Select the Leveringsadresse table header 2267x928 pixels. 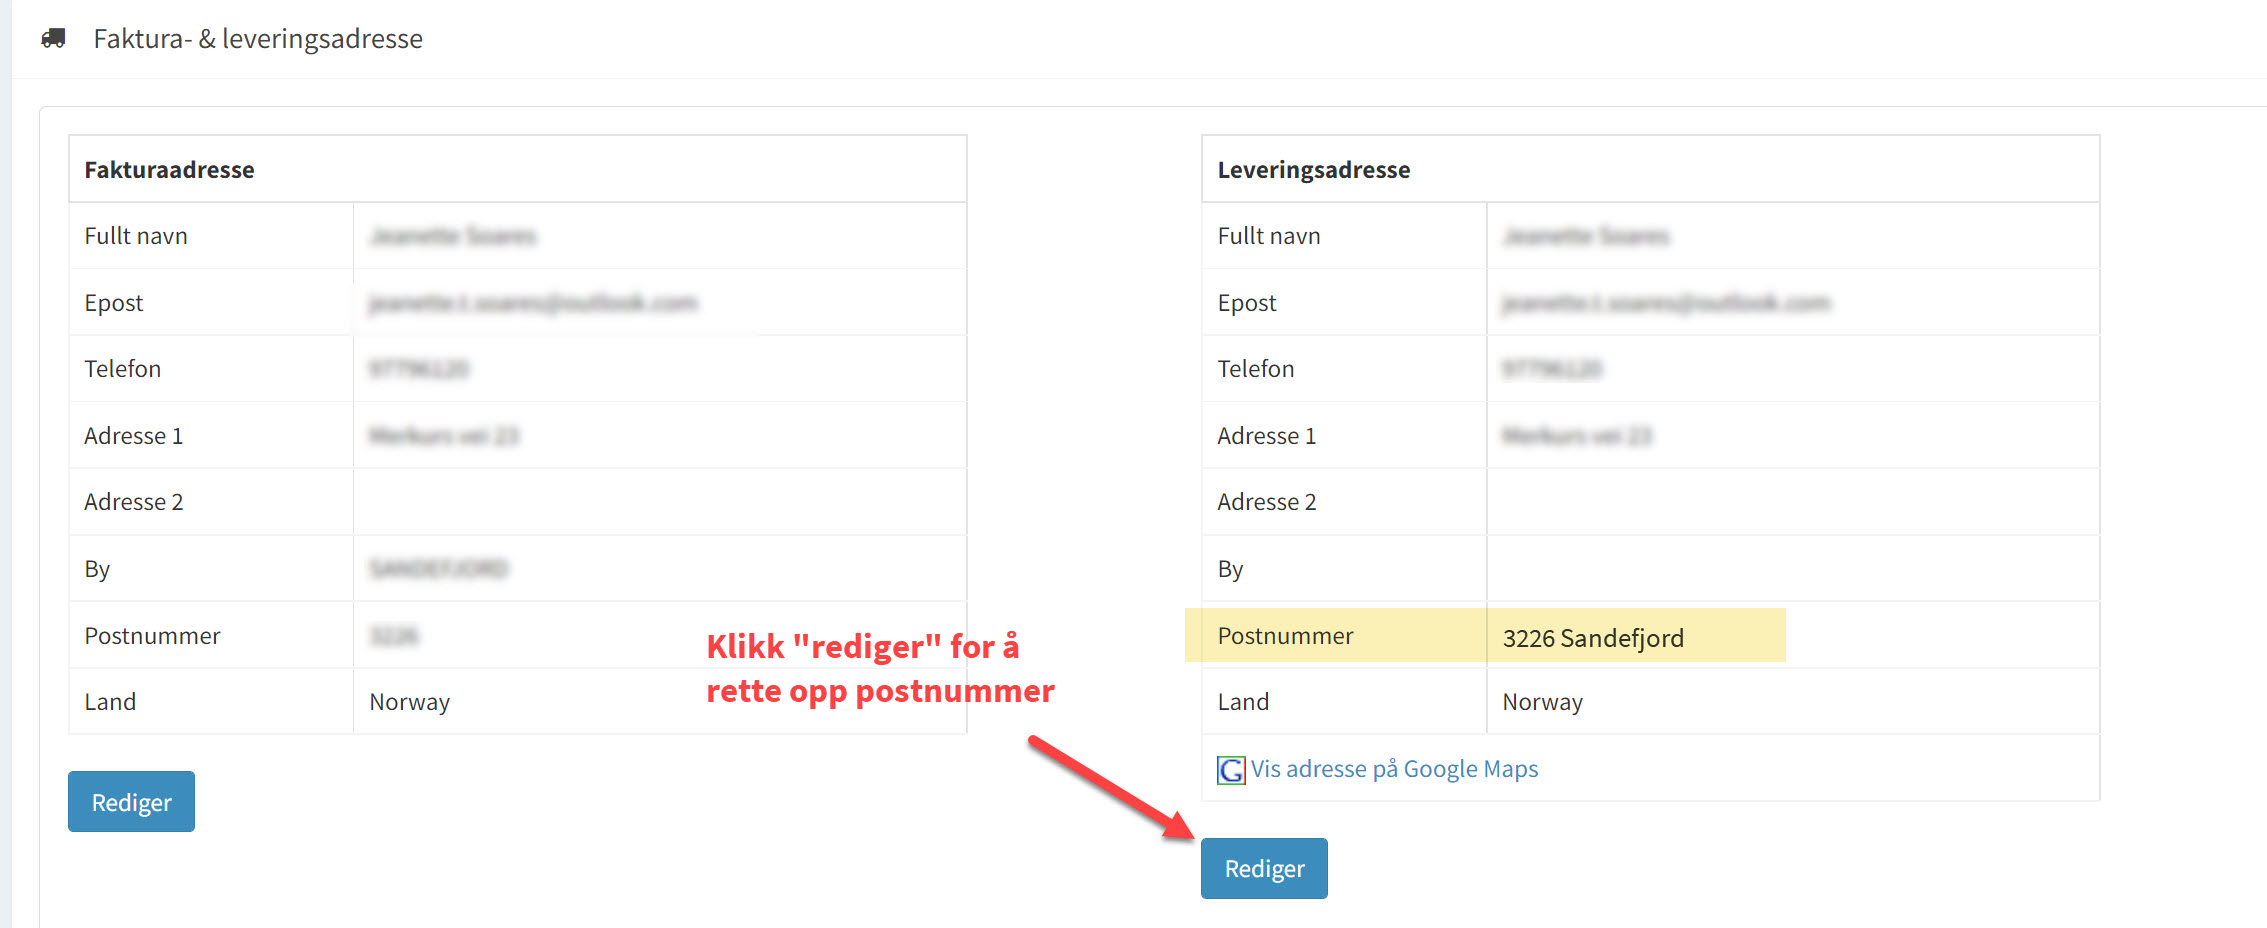[x=1313, y=170]
